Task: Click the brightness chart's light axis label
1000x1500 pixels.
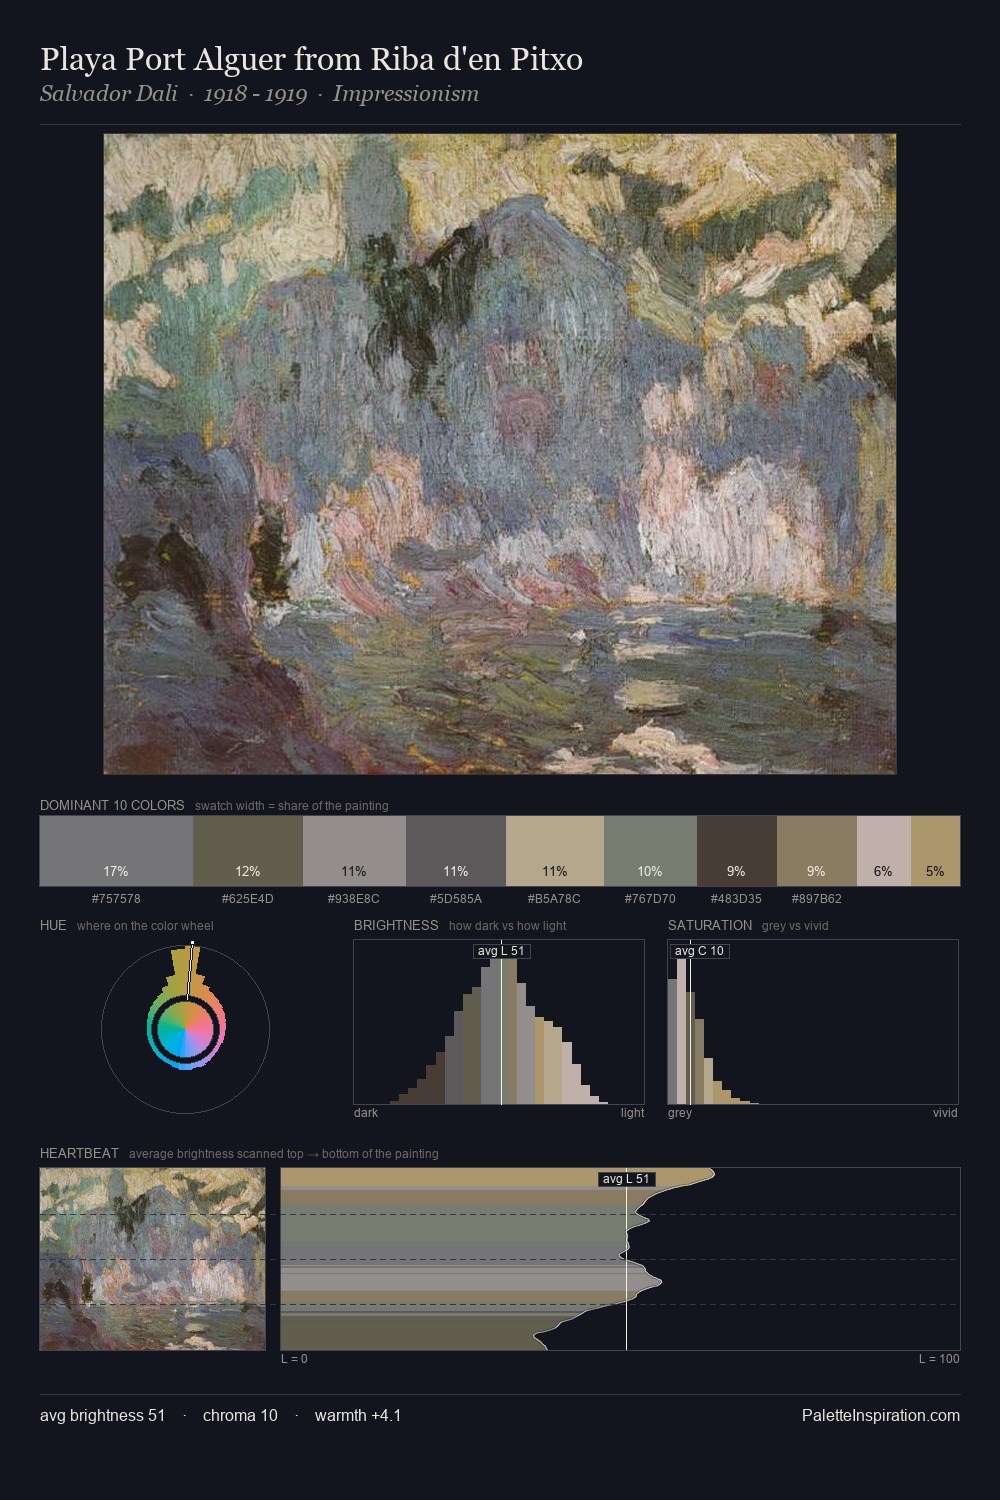Action: tap(633, 1113)
